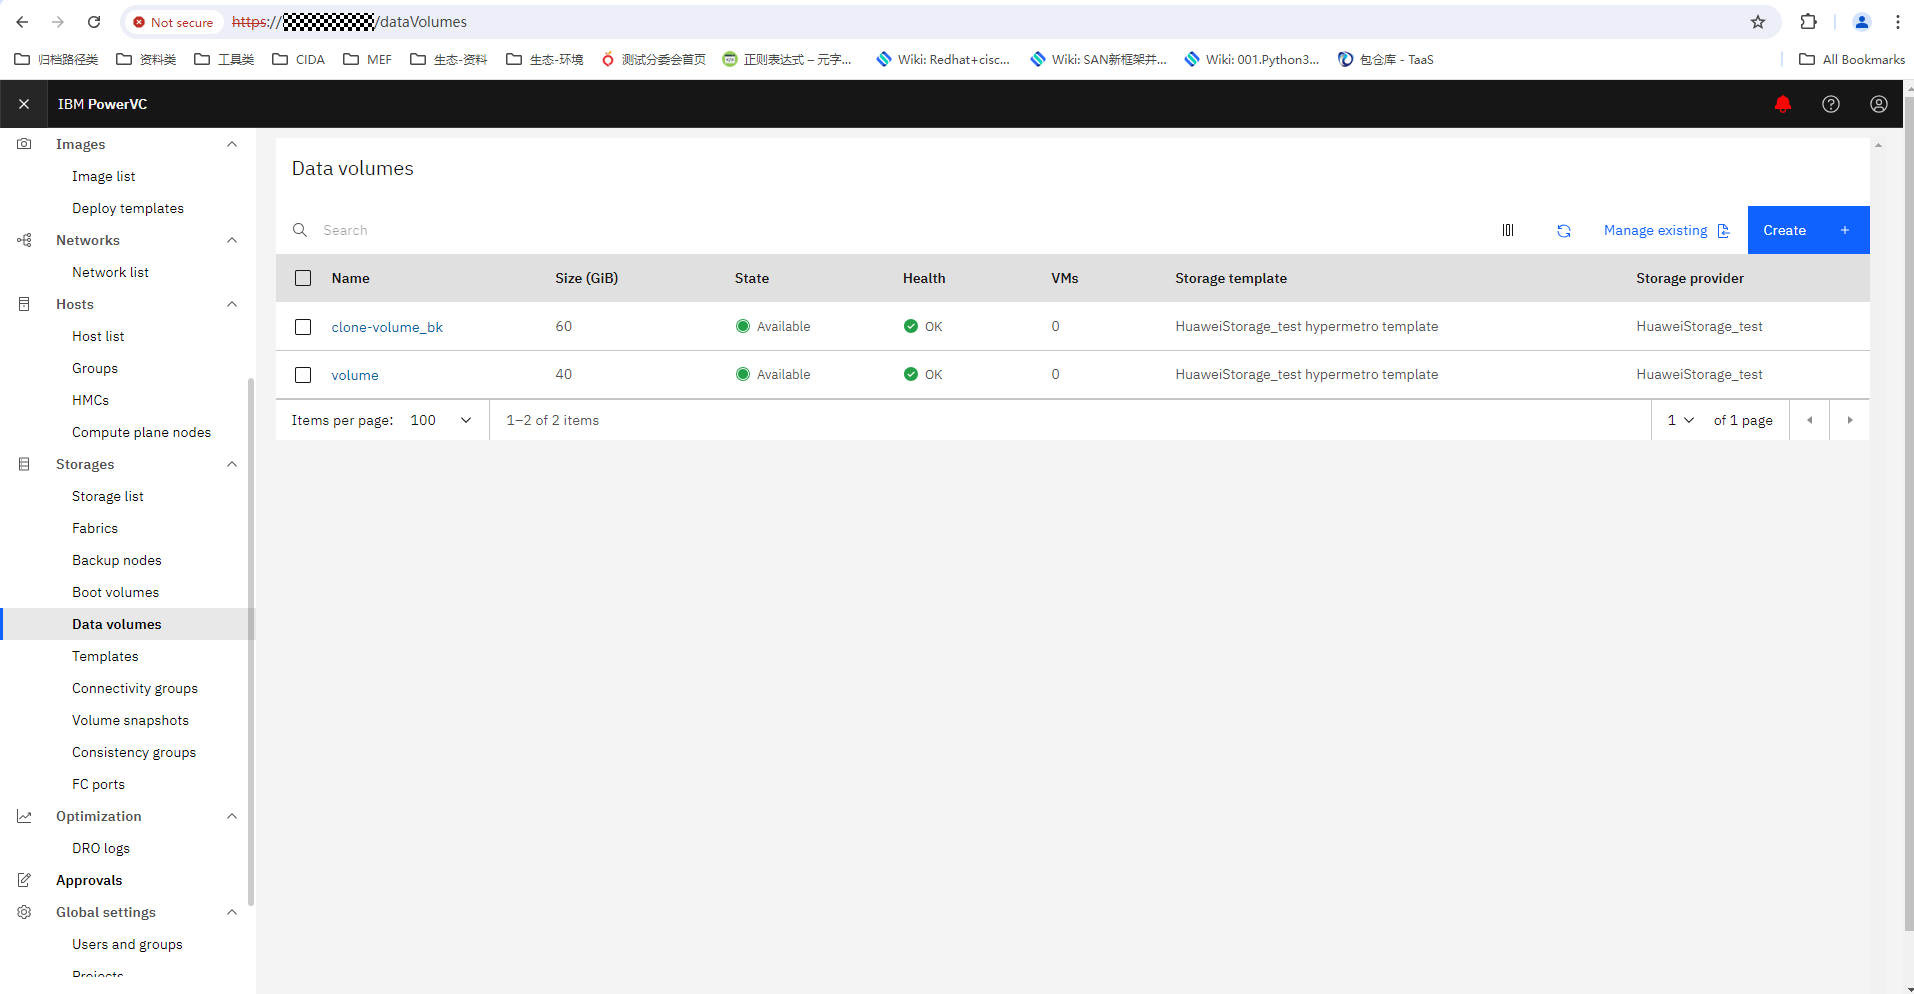Go to the next page arrow
The width and height of the screenshot is (1914, 994).
[x=1850, y=420]
